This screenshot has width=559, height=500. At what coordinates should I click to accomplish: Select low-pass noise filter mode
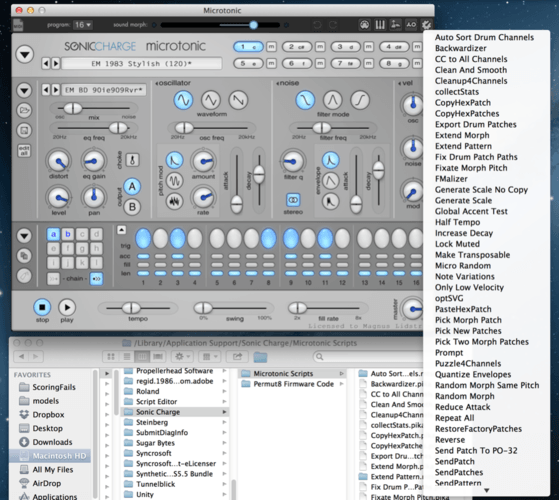click(x=305, y=100)
